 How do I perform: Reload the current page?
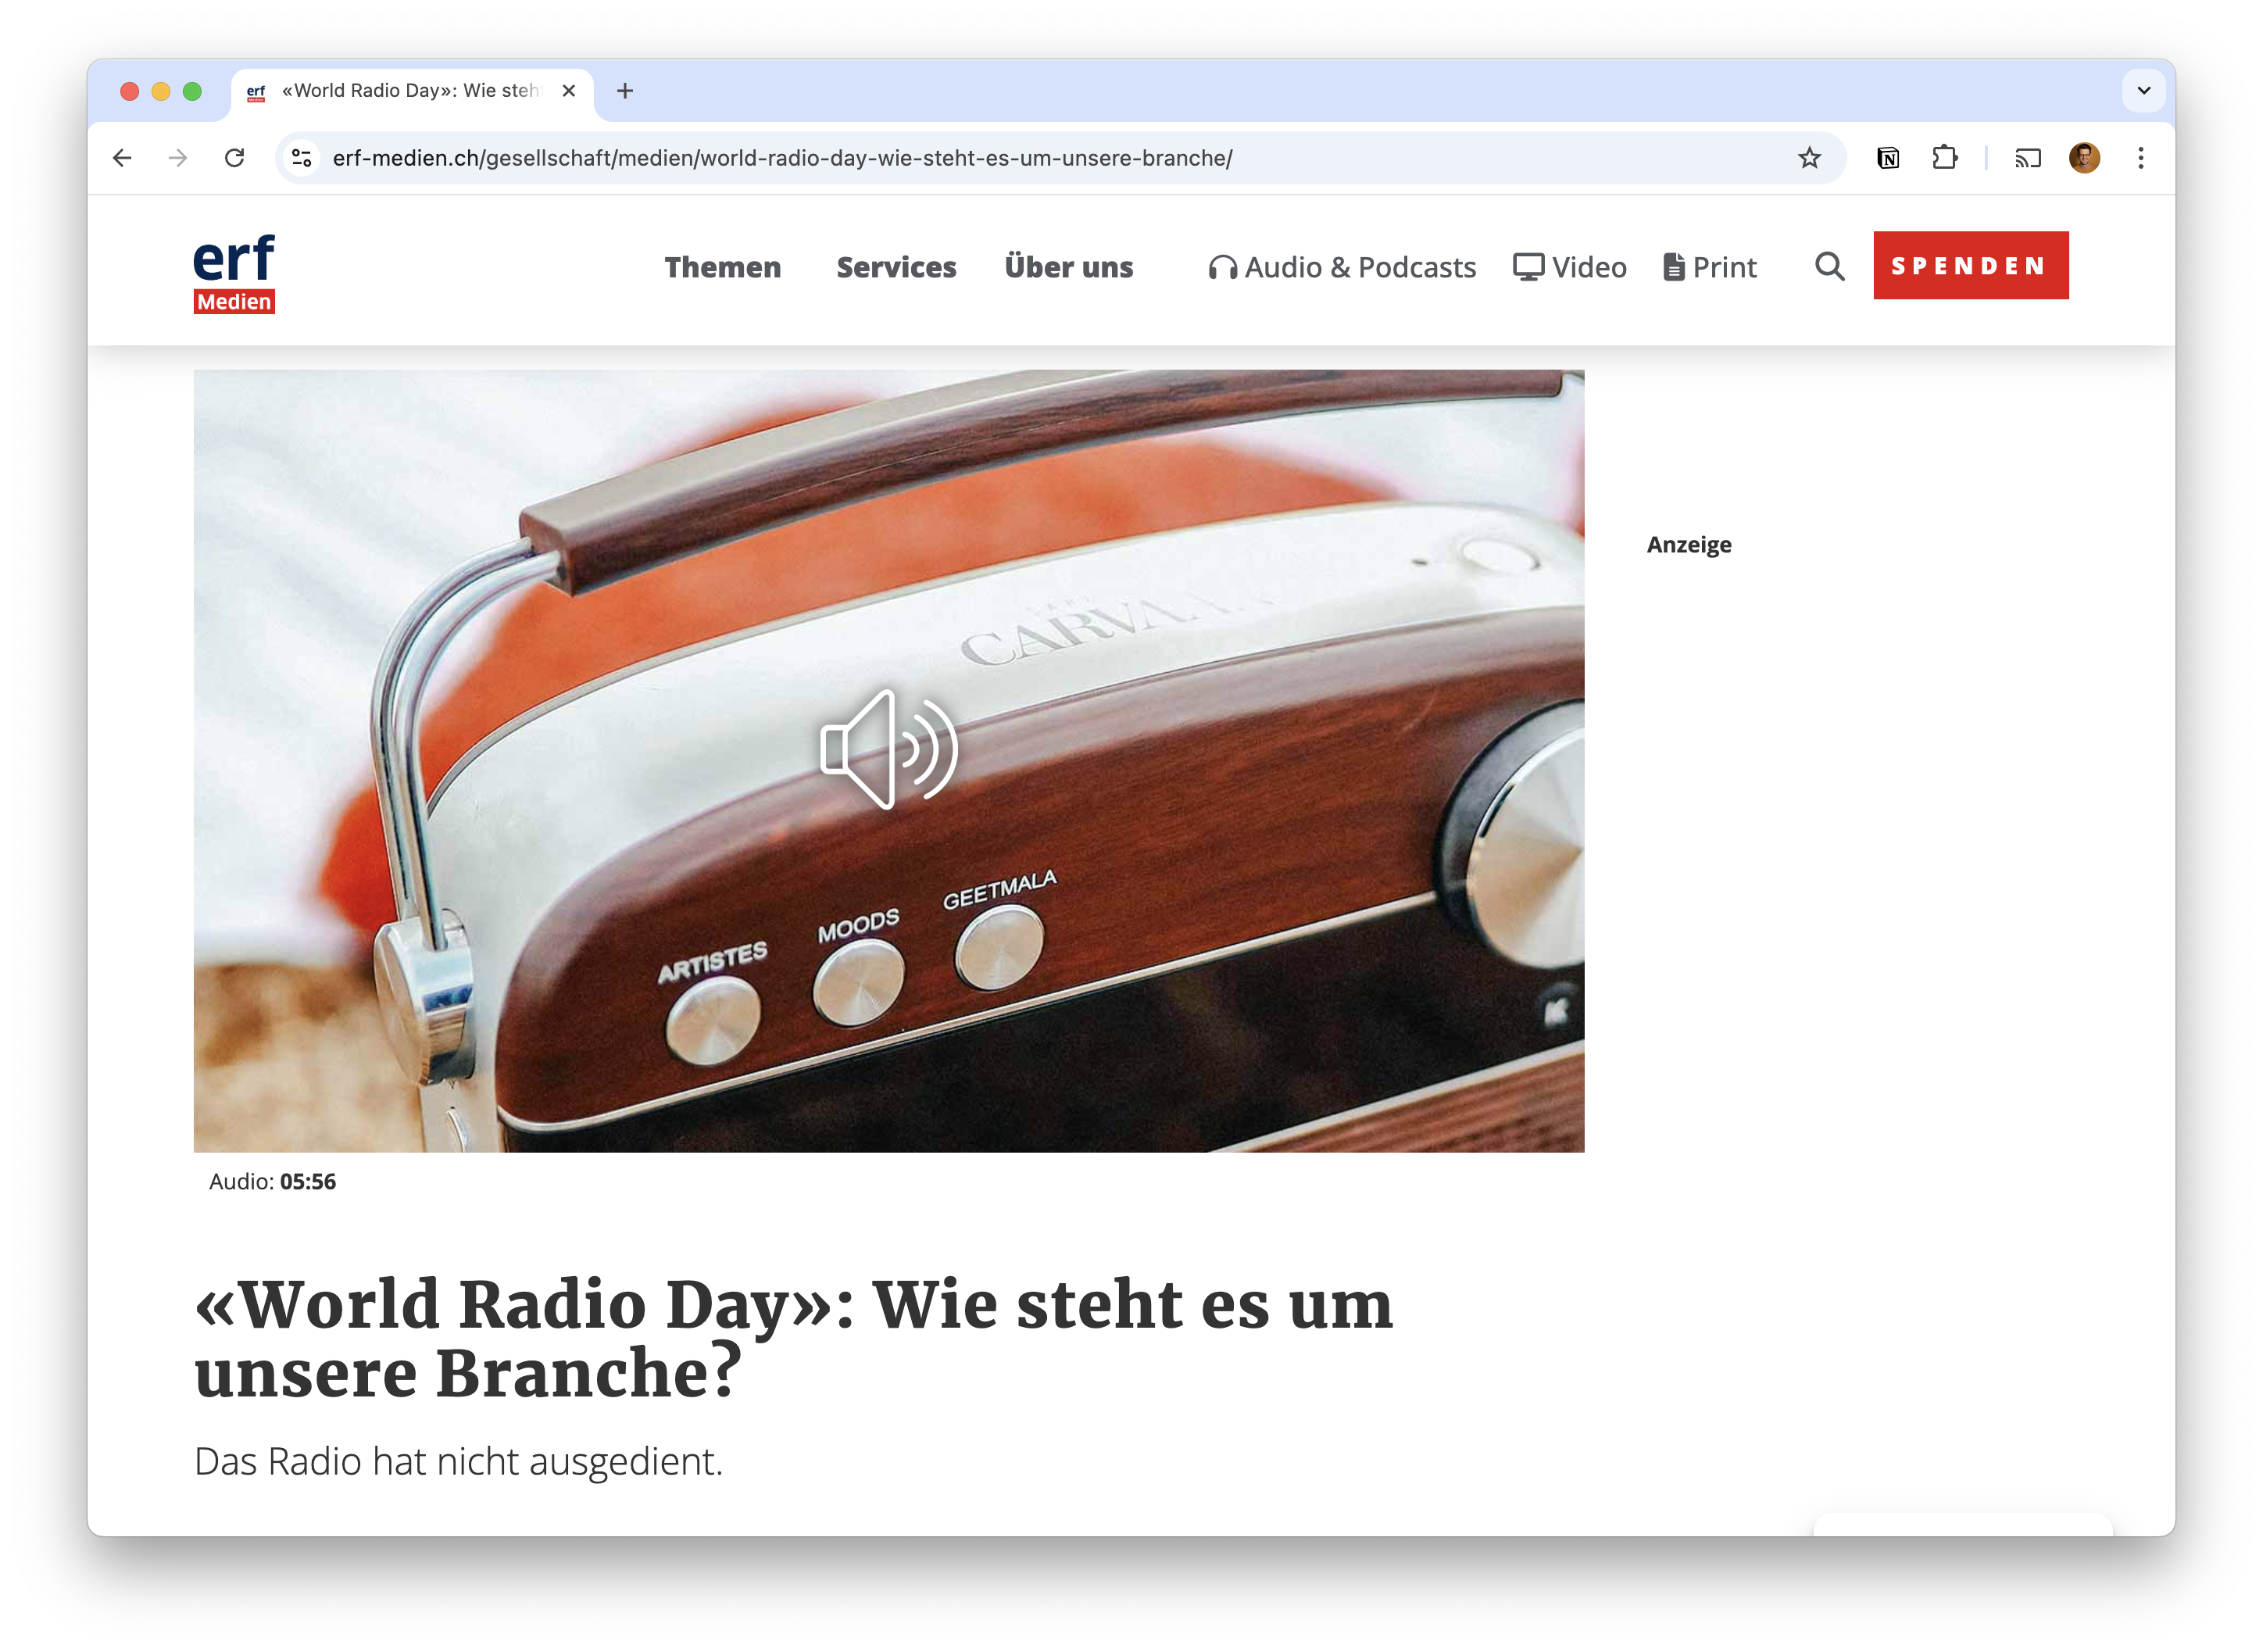point(234,158)
